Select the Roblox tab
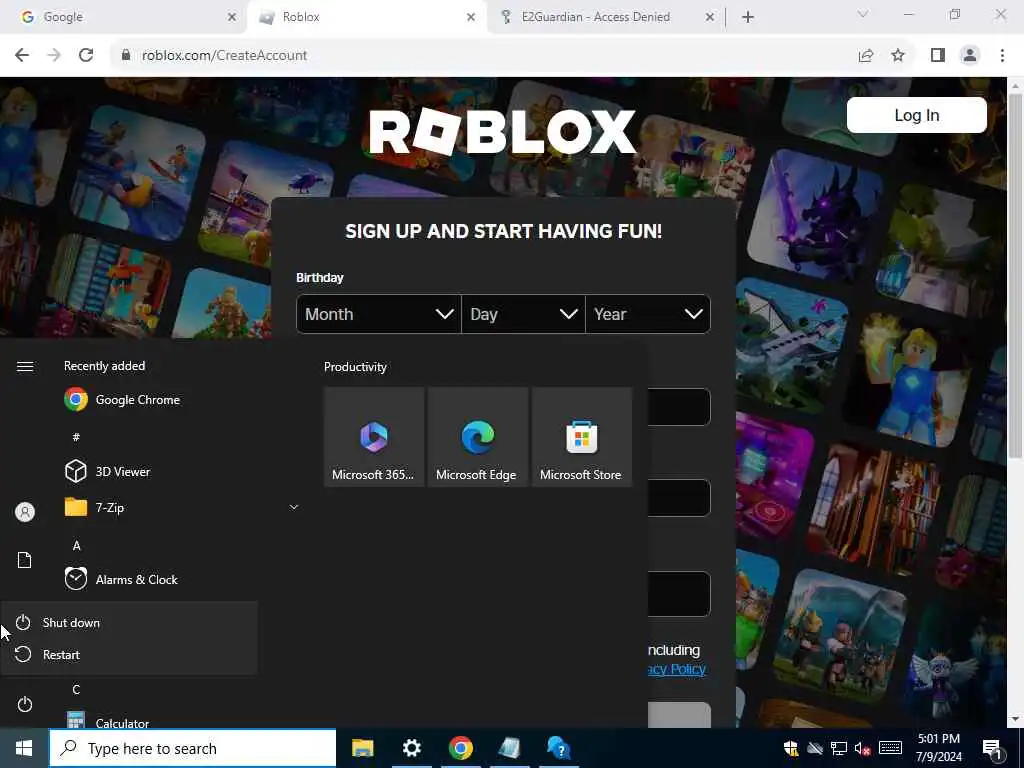Screen dimensions: 1024x768 [366, 17]
